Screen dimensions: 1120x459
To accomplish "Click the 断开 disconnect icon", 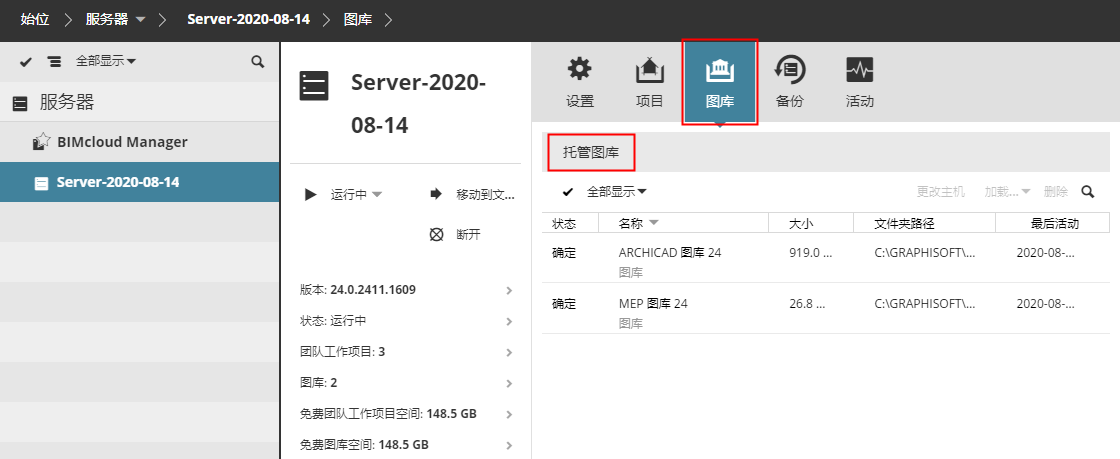I will (x=436, y=234).
